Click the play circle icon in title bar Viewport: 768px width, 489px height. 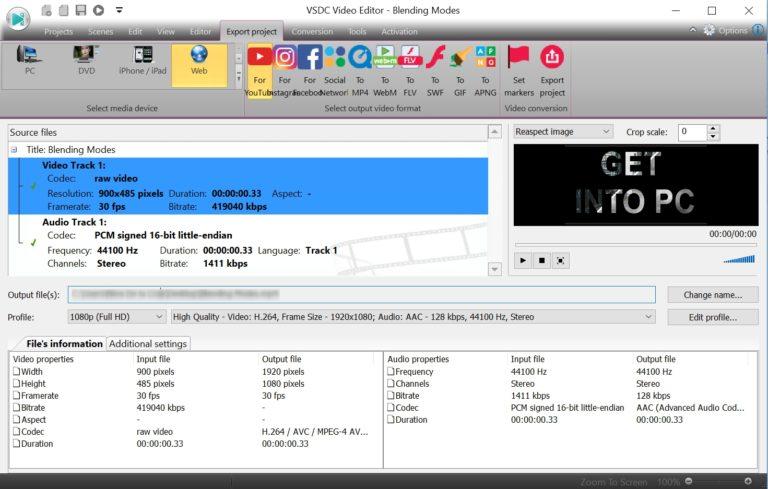[x=98, y=10]
